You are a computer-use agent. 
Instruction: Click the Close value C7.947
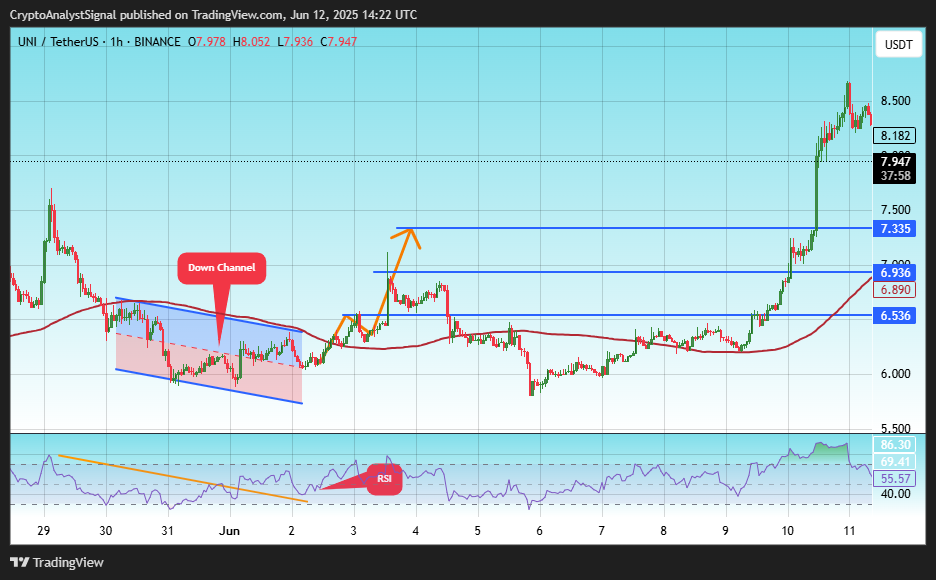point(338,42)
